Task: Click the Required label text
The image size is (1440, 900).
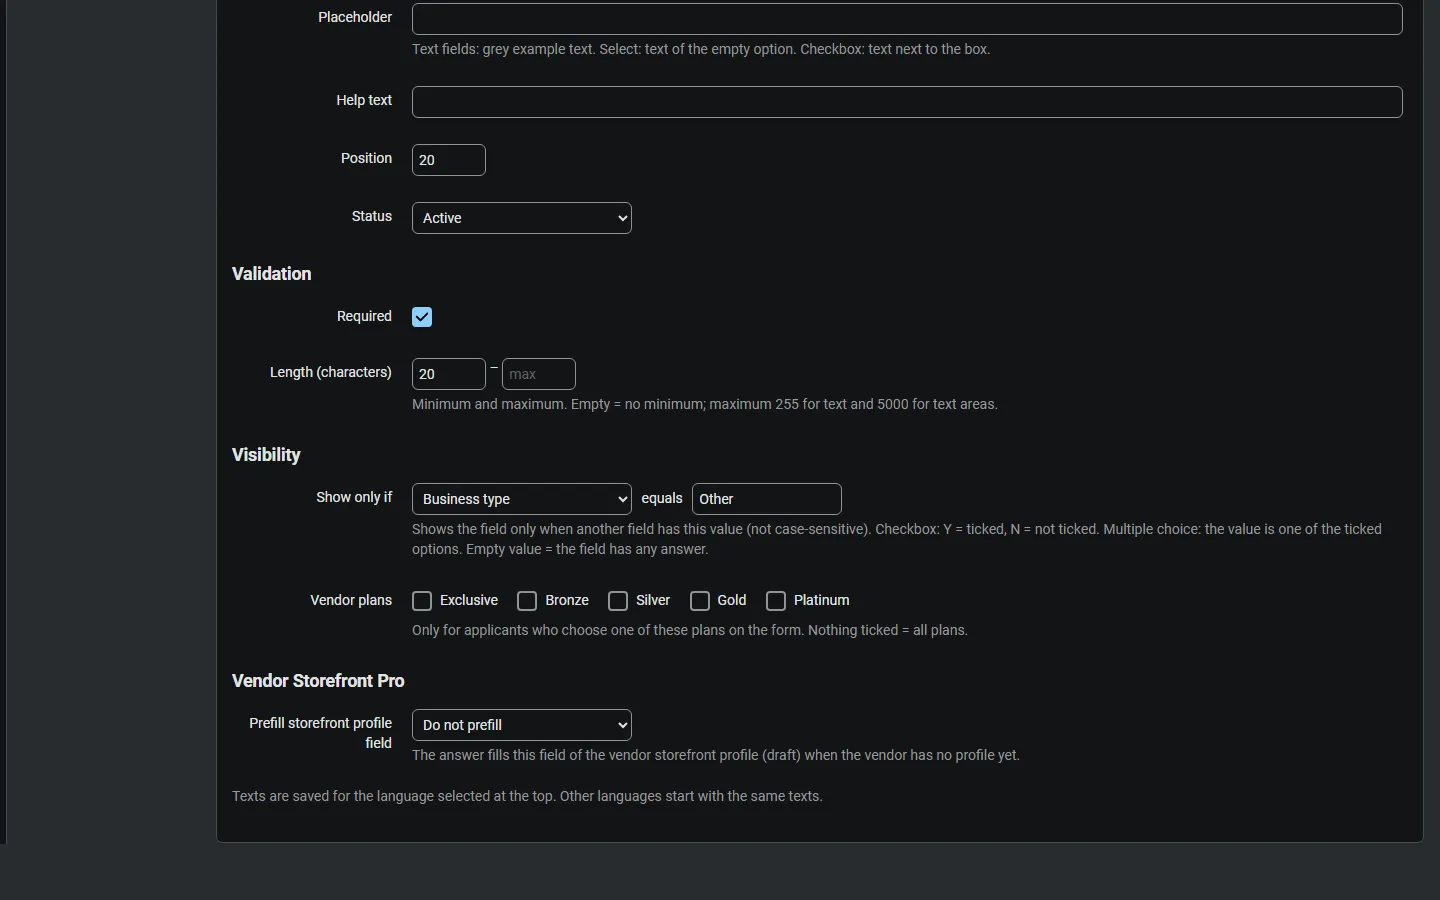Action: coord(364,316)
